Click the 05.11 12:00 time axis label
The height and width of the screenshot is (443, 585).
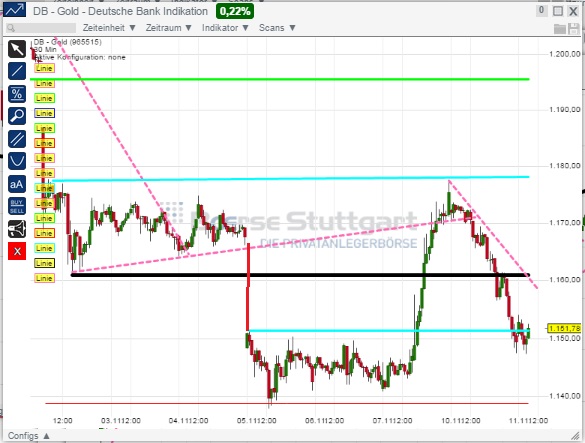(257, 421)
